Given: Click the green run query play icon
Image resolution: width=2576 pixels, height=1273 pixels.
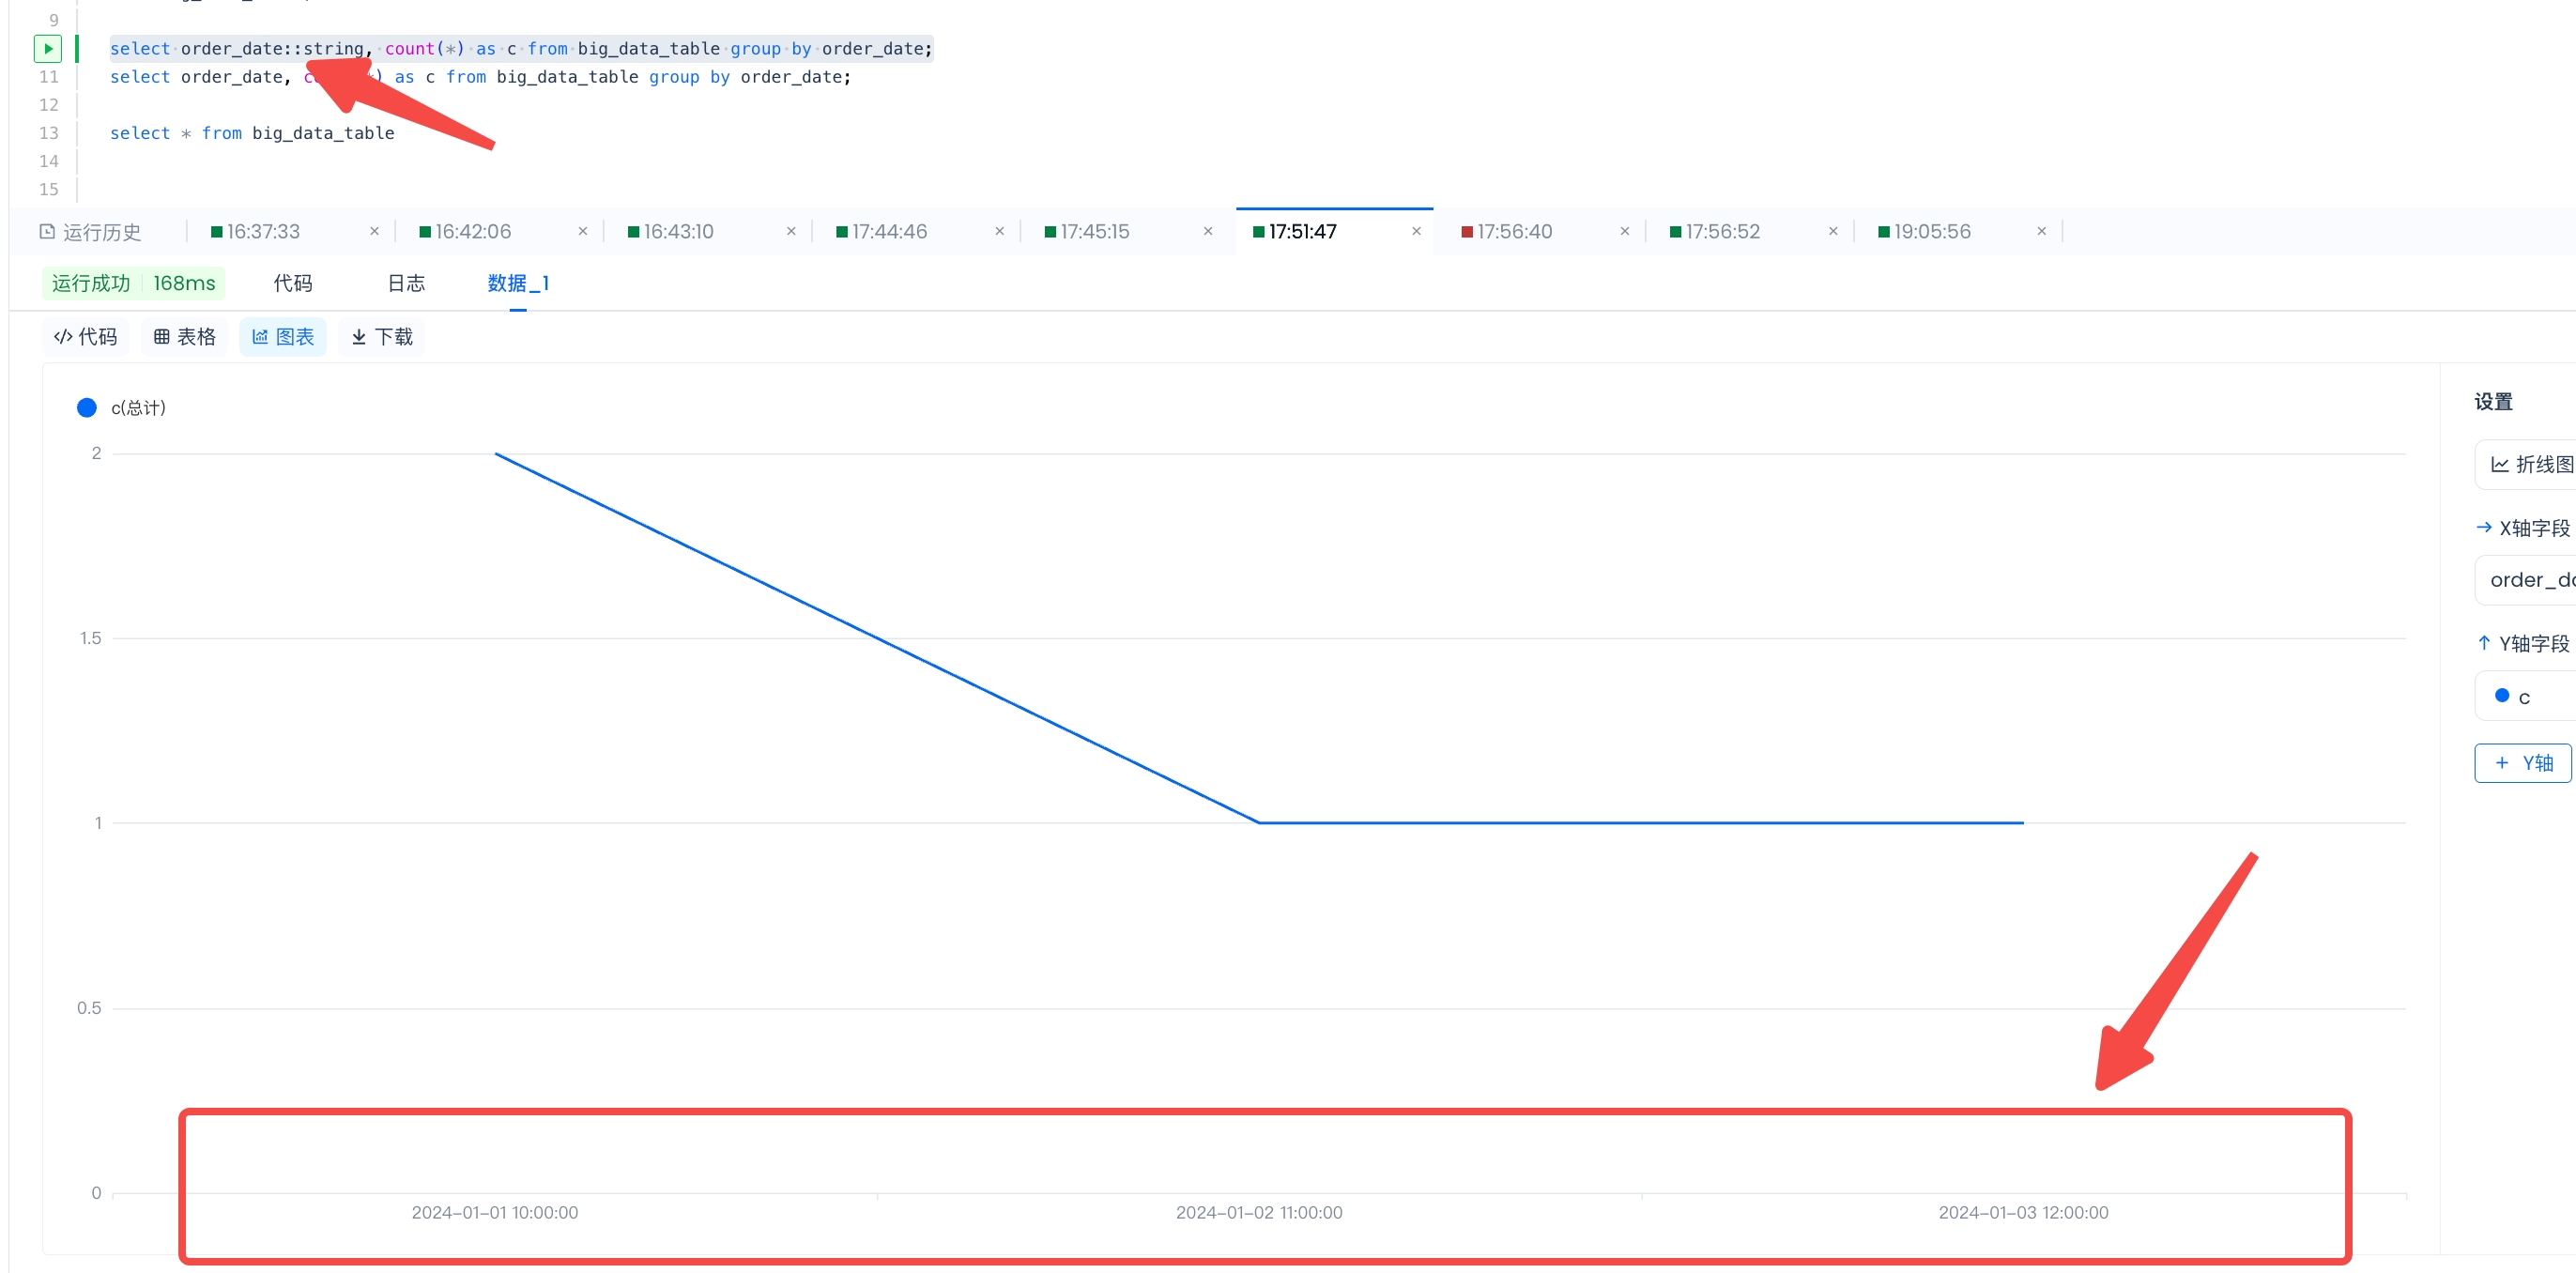Looking at the screenshot, I should 47,48.
